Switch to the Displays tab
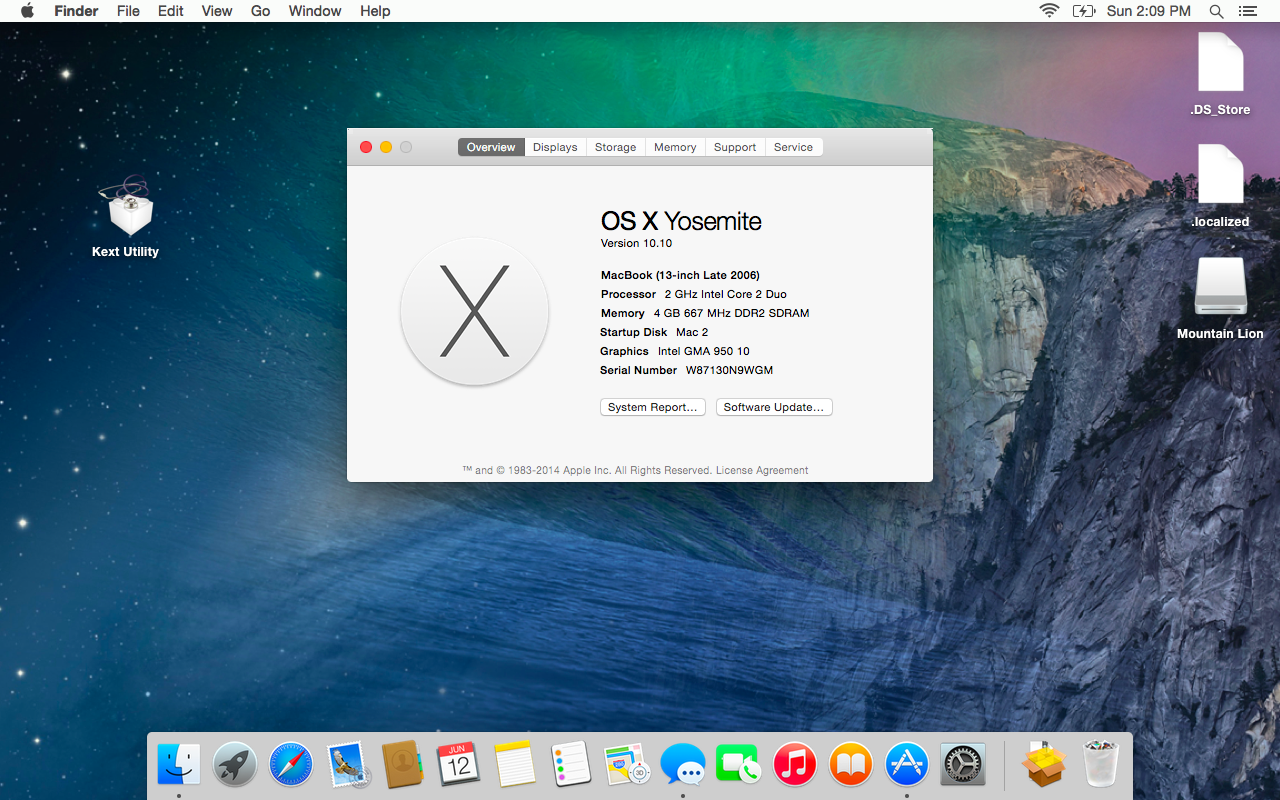The image size is (1280, 800). pos(555,147)
